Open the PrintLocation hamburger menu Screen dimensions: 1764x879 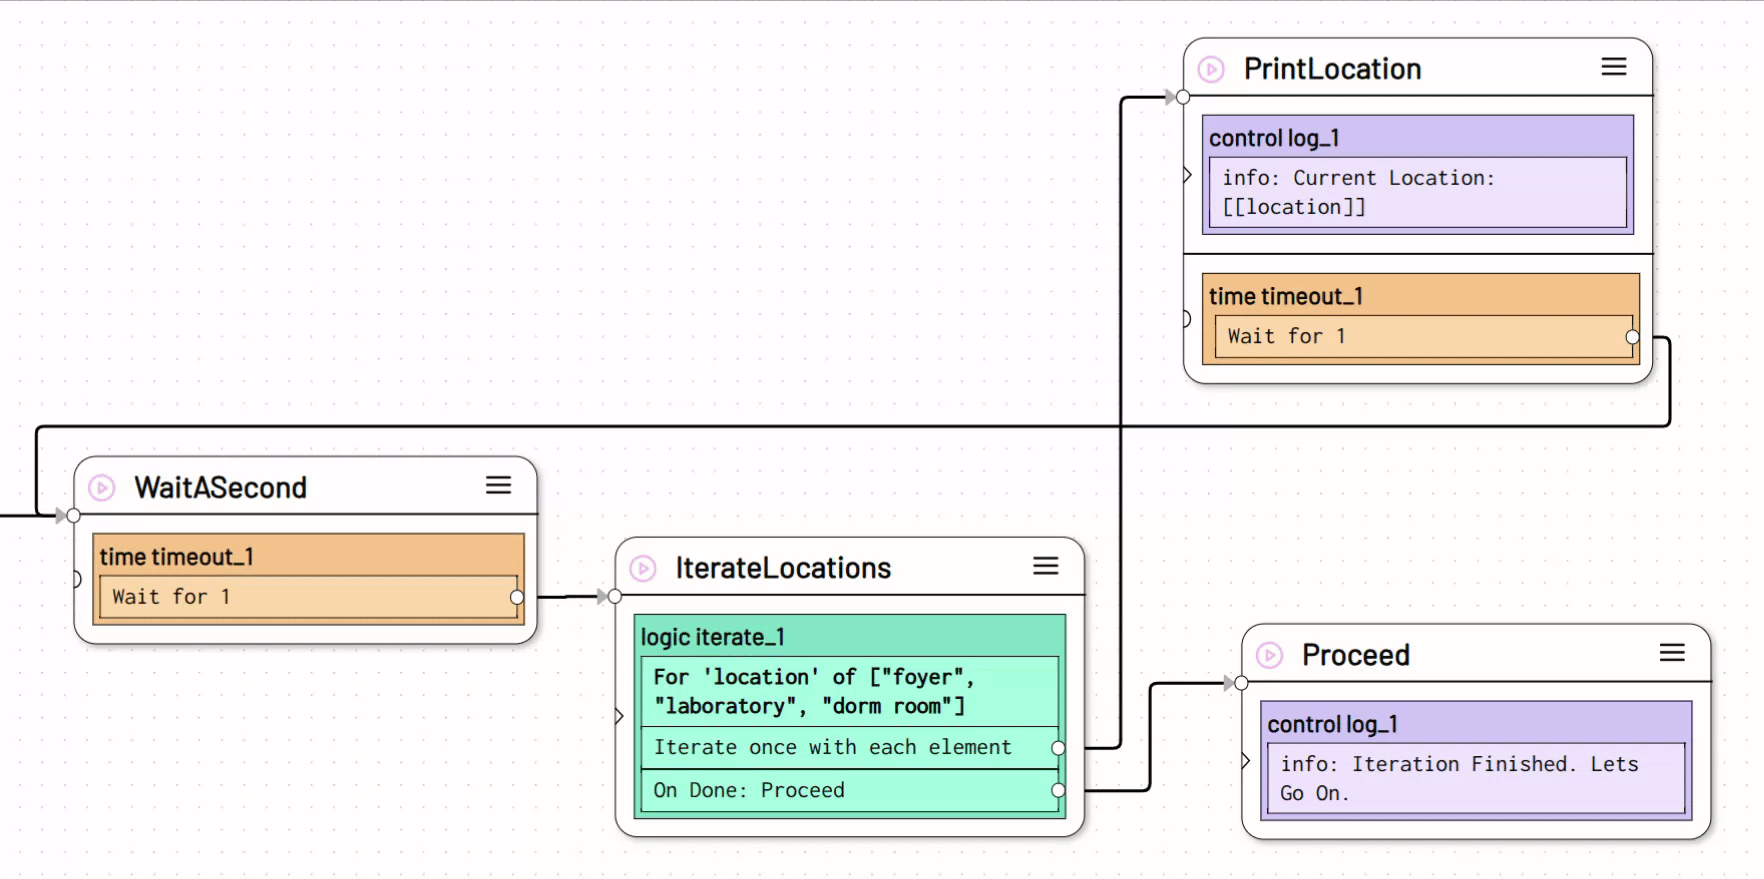point(1613,67)
